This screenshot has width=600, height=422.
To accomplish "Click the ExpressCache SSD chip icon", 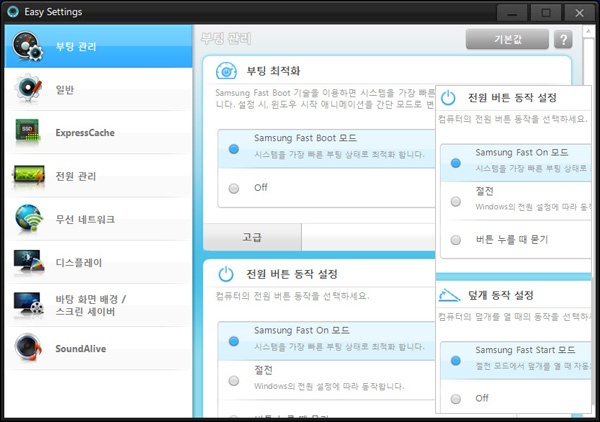I will (28, 132).
